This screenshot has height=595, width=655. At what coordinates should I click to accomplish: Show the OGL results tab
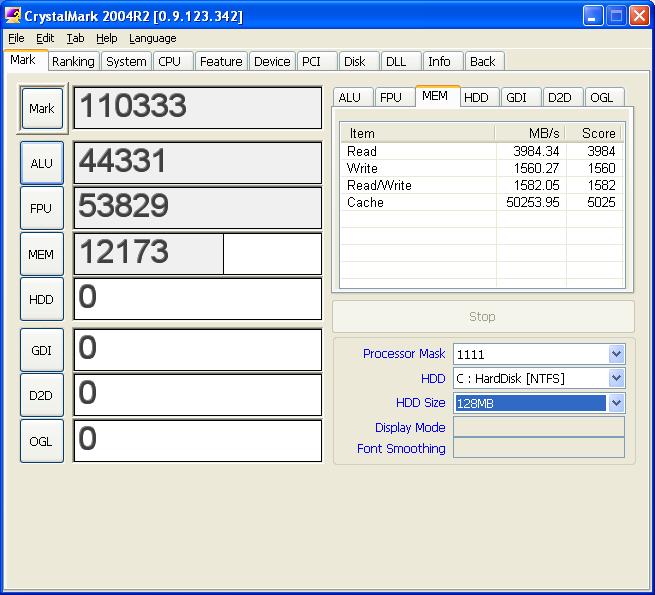[x=604, y=97]
